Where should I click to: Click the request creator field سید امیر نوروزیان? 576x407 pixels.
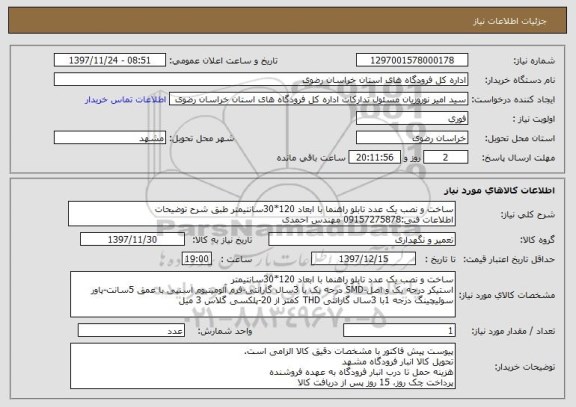click(318, 99)
